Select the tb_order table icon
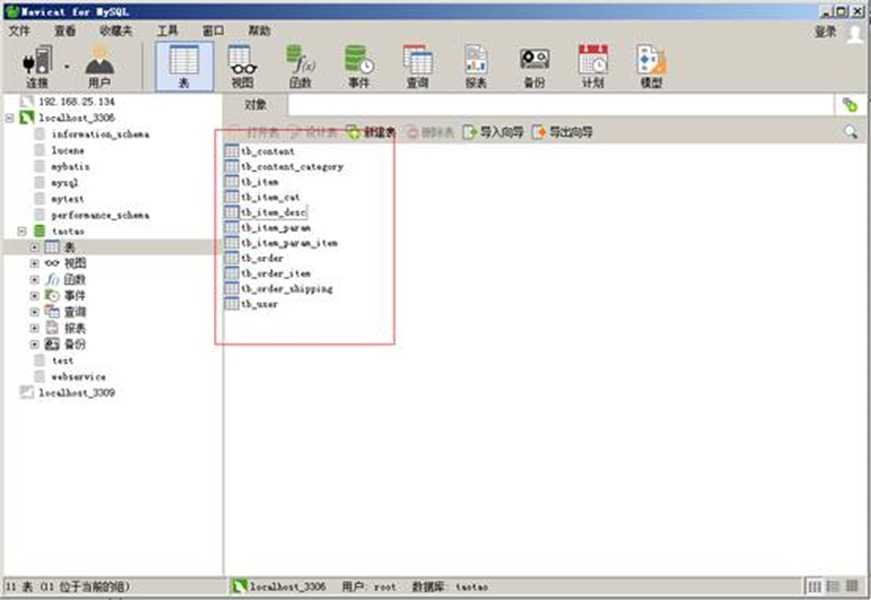Image resolution: width=871 pixels, height=600 pixels. point(232,258)
